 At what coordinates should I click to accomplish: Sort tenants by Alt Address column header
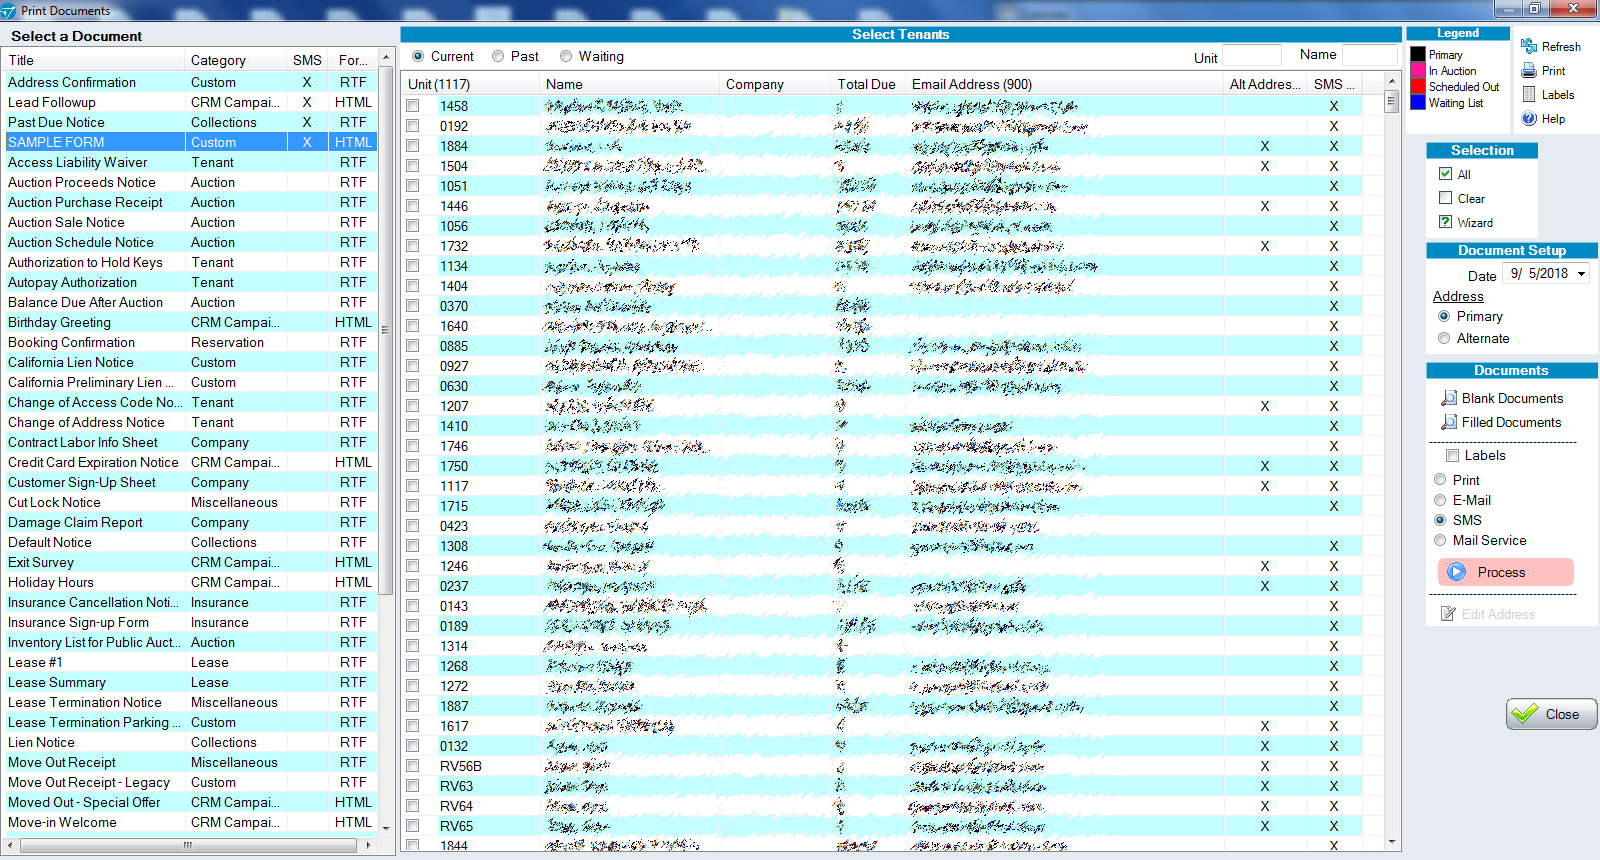click(x=1265, y=84)
